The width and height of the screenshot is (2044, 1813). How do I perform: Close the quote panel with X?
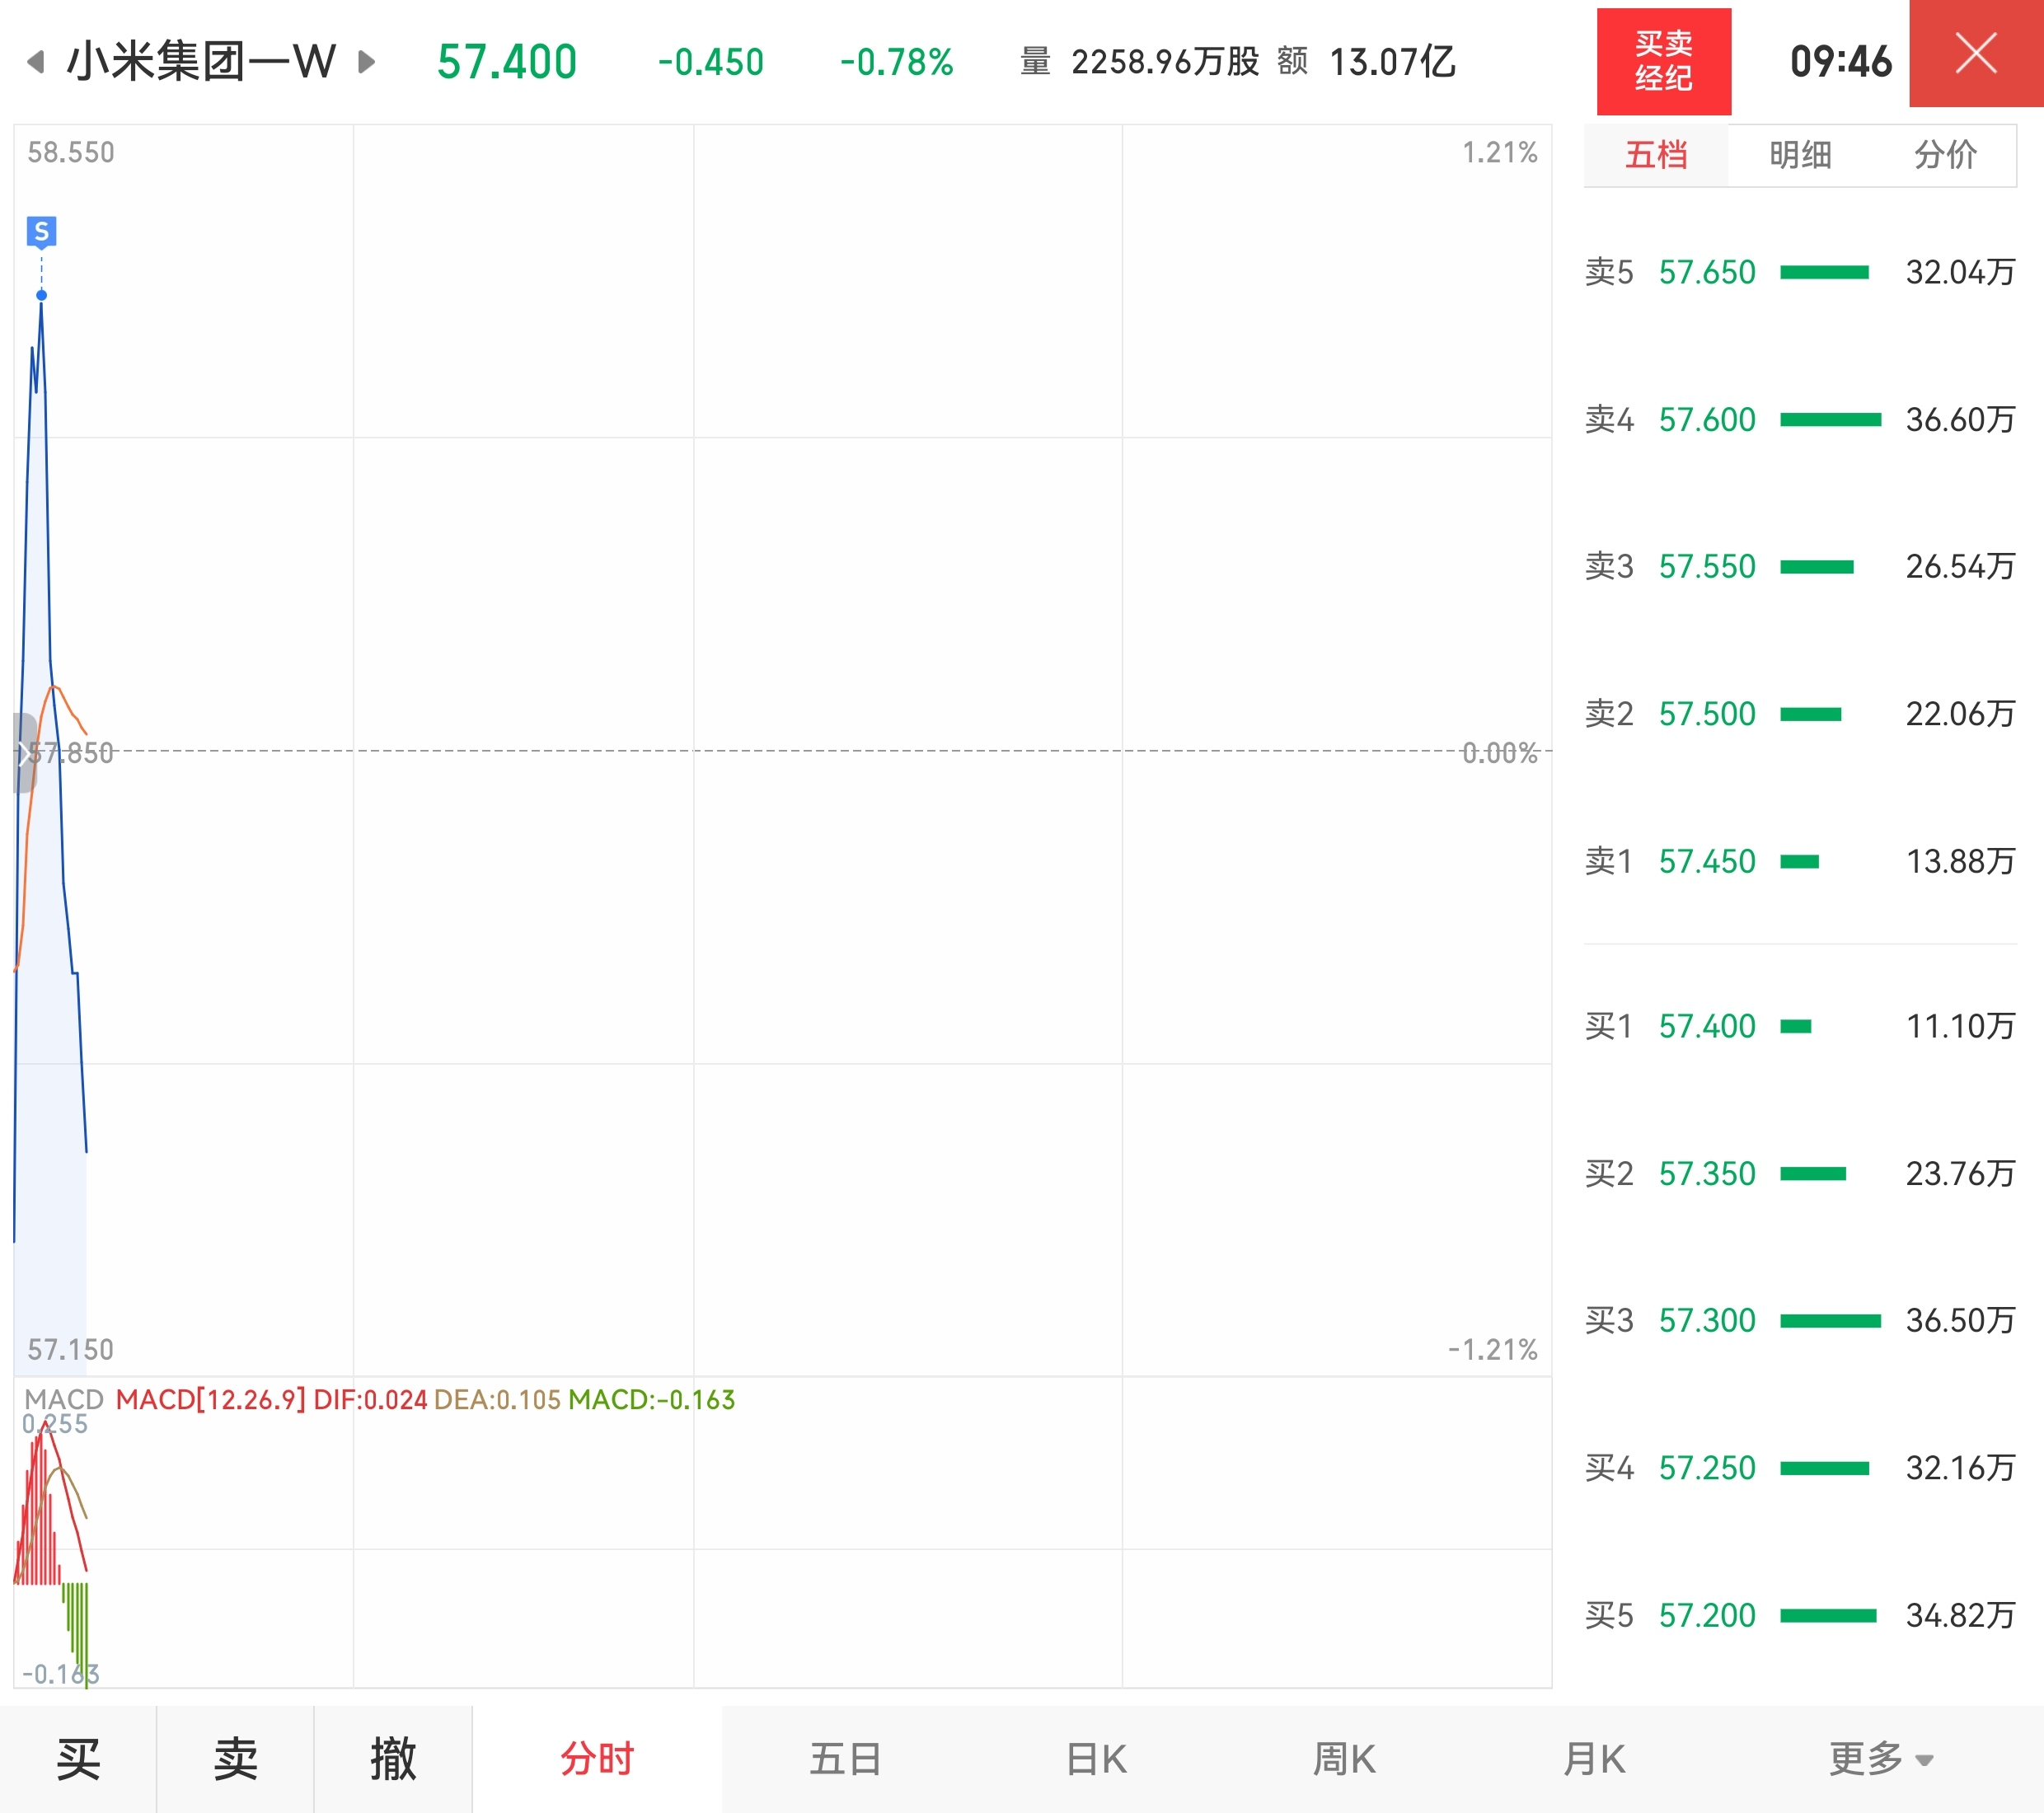click(1976, 54)
